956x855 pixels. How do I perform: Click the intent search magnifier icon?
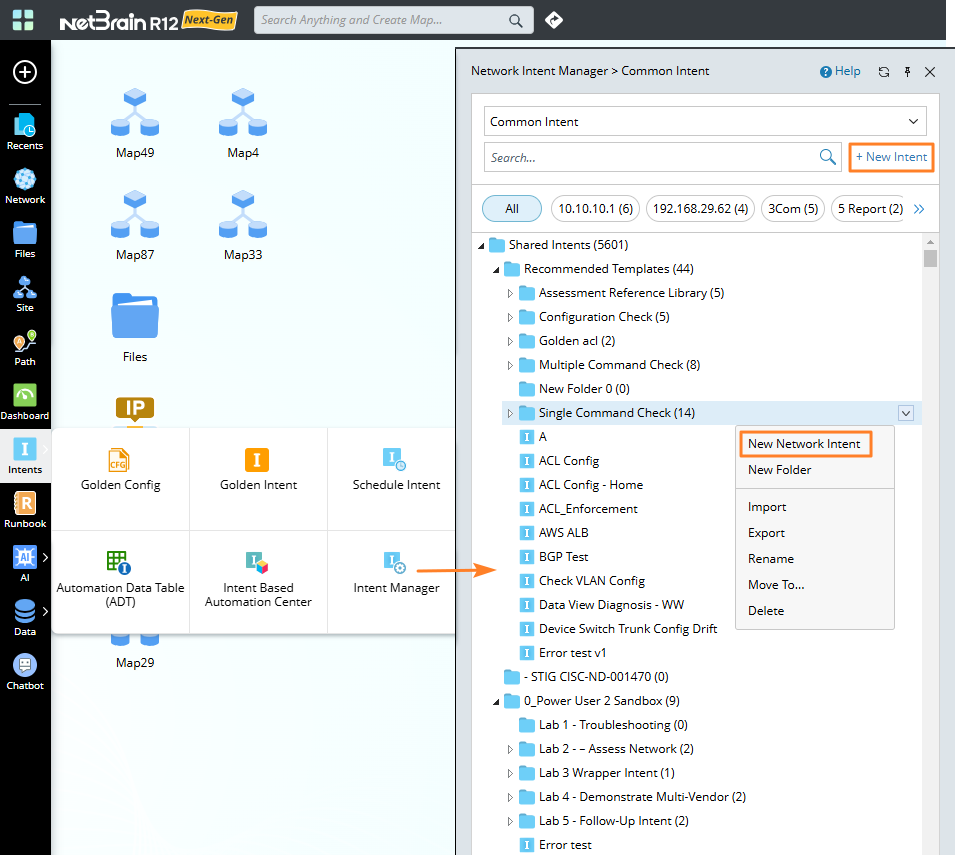pos(827,157)
